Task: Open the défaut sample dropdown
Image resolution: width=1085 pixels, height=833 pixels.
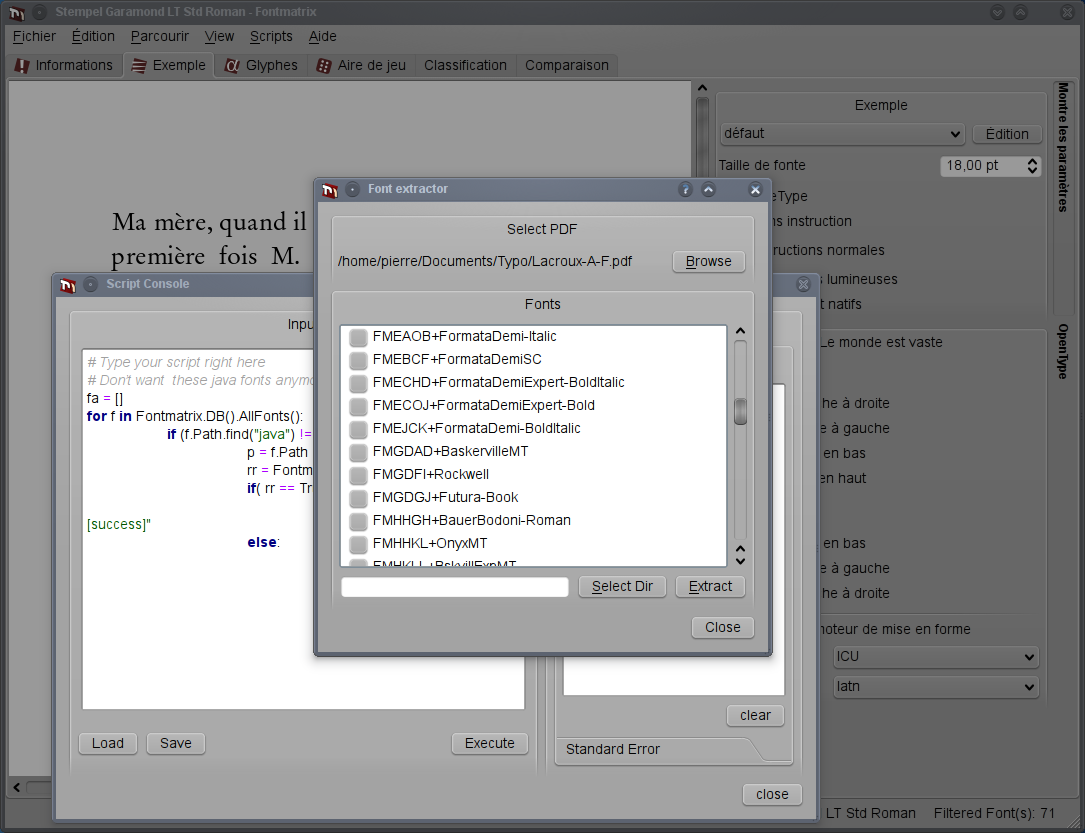Action: click(843, 134)
